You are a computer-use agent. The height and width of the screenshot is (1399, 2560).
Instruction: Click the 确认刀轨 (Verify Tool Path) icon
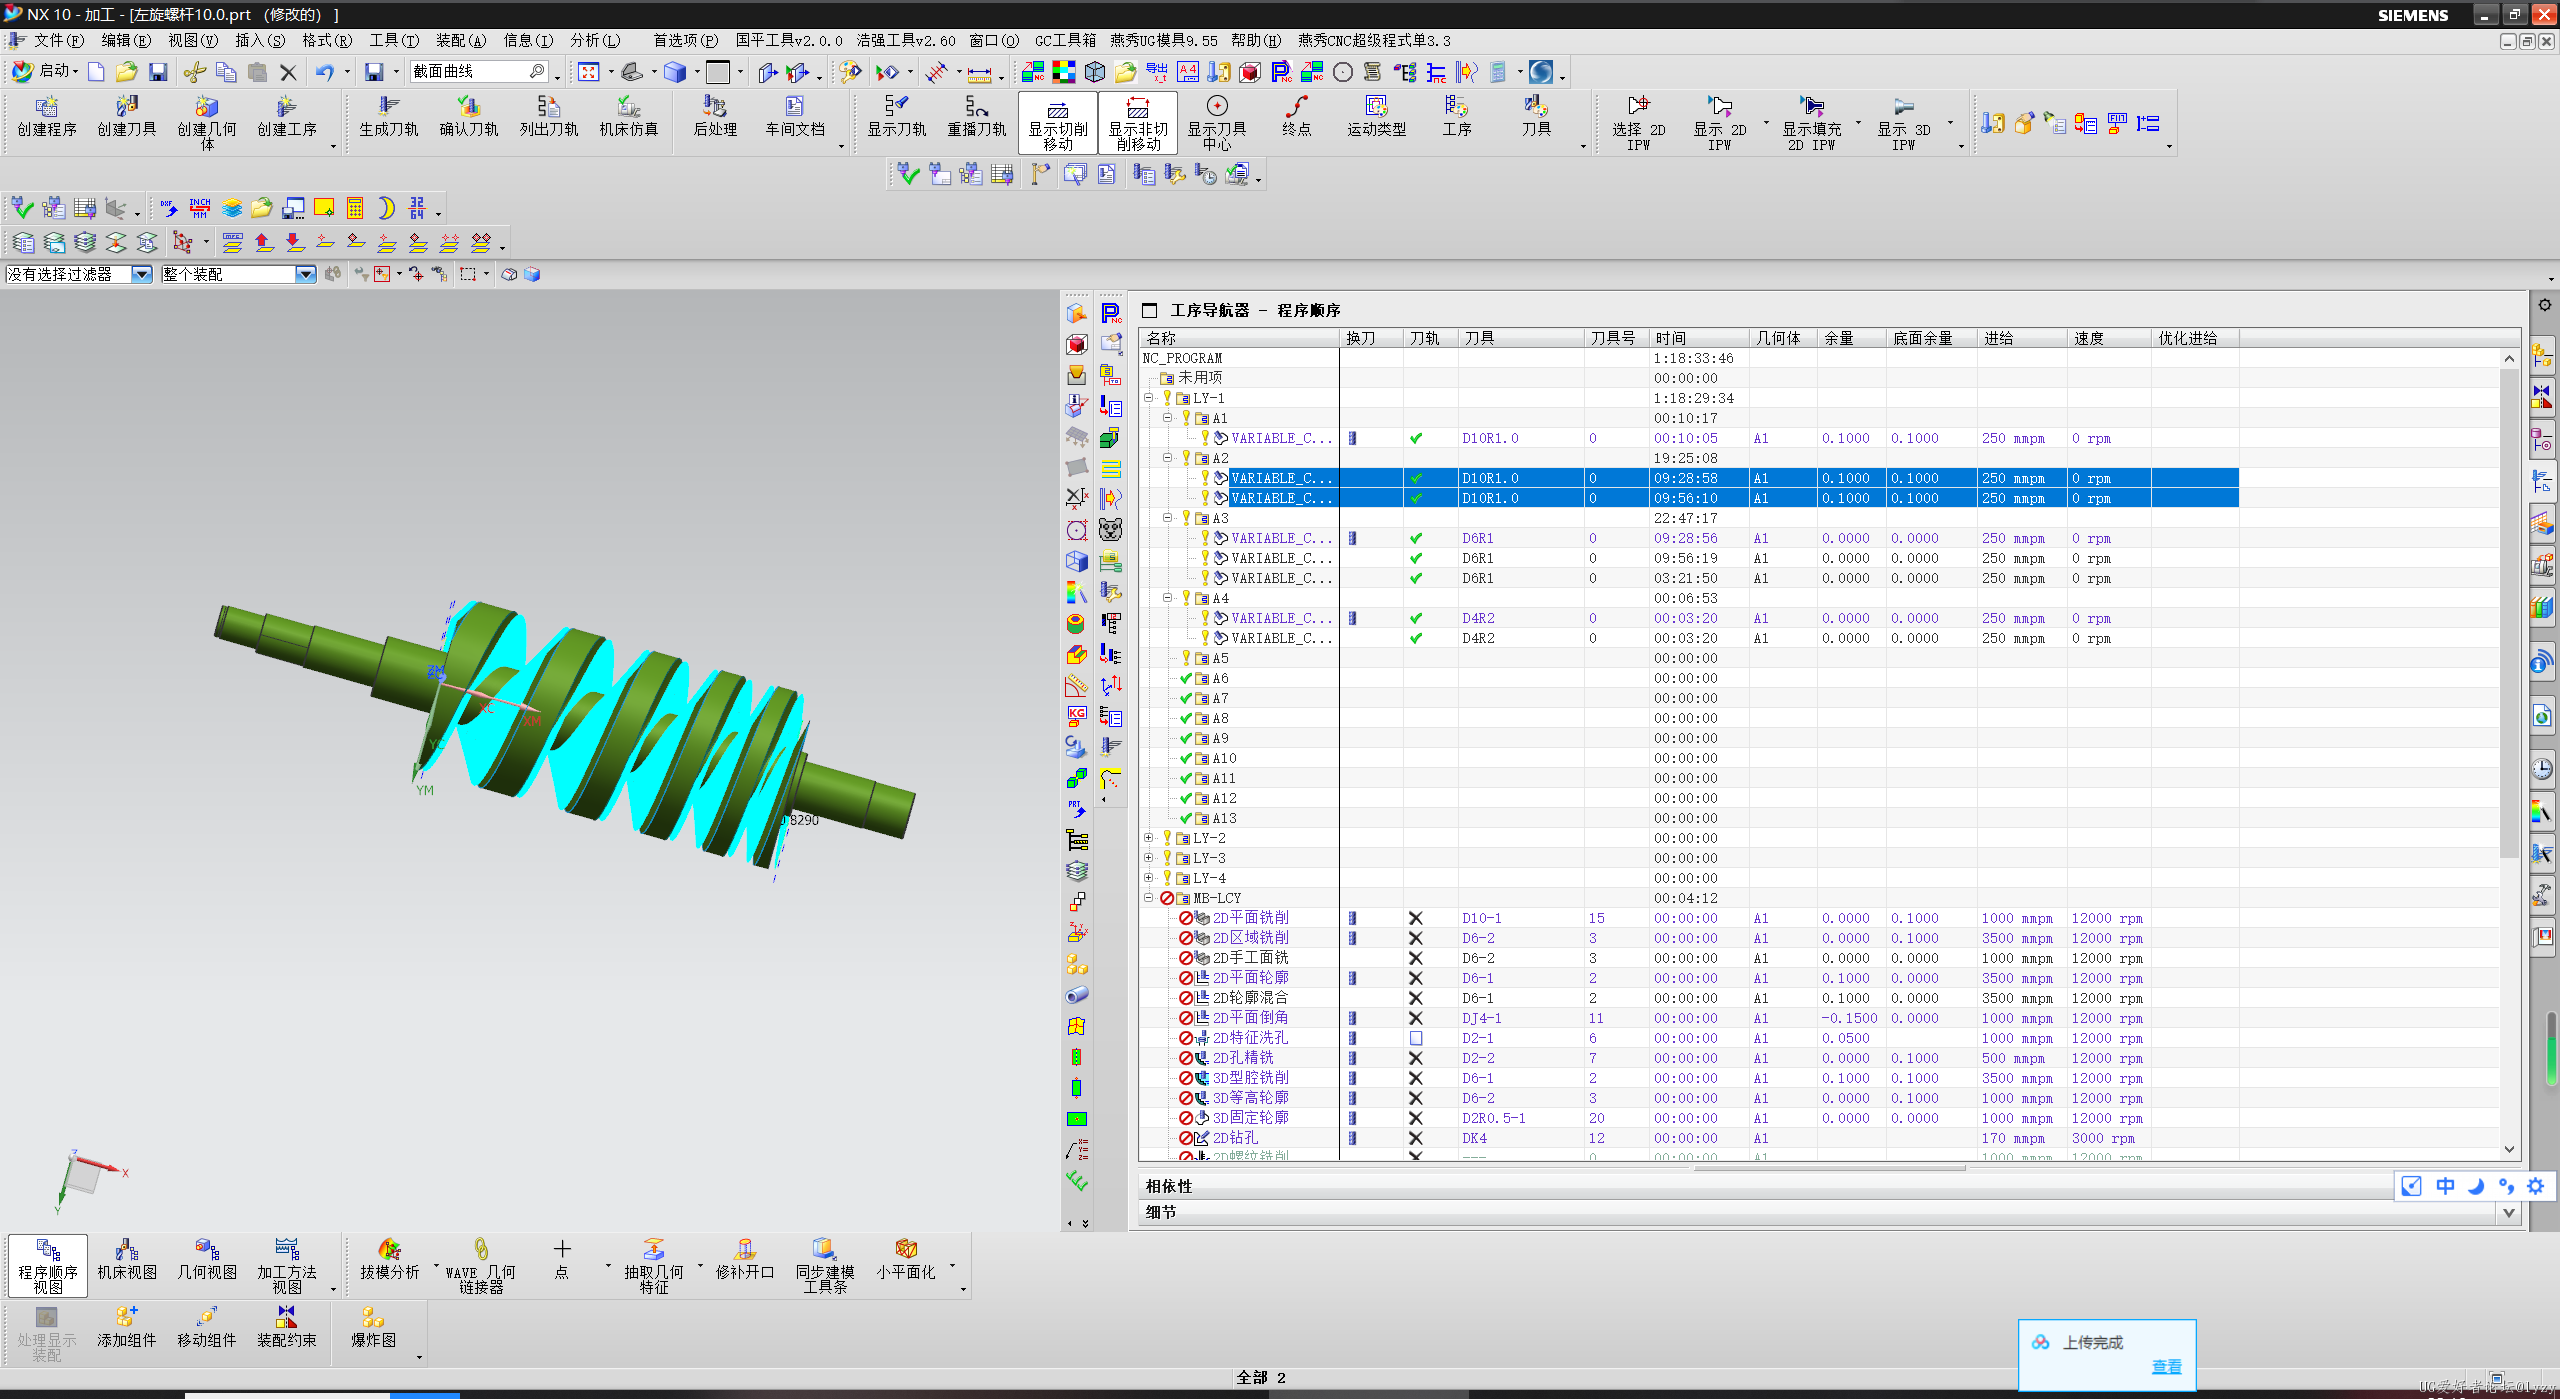pyautogui.click(x=469, y=118)
